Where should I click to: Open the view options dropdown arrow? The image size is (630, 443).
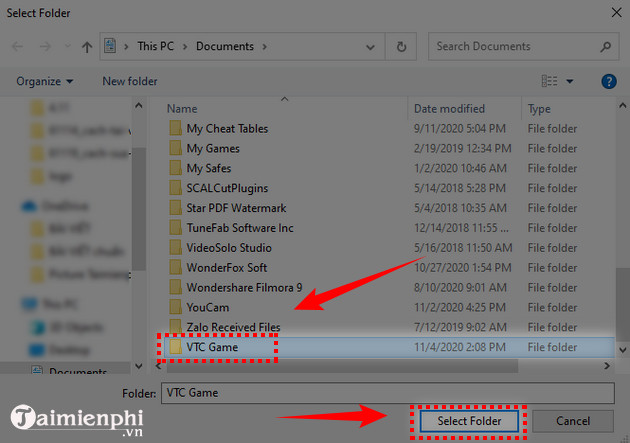click(x=570, y=81)
